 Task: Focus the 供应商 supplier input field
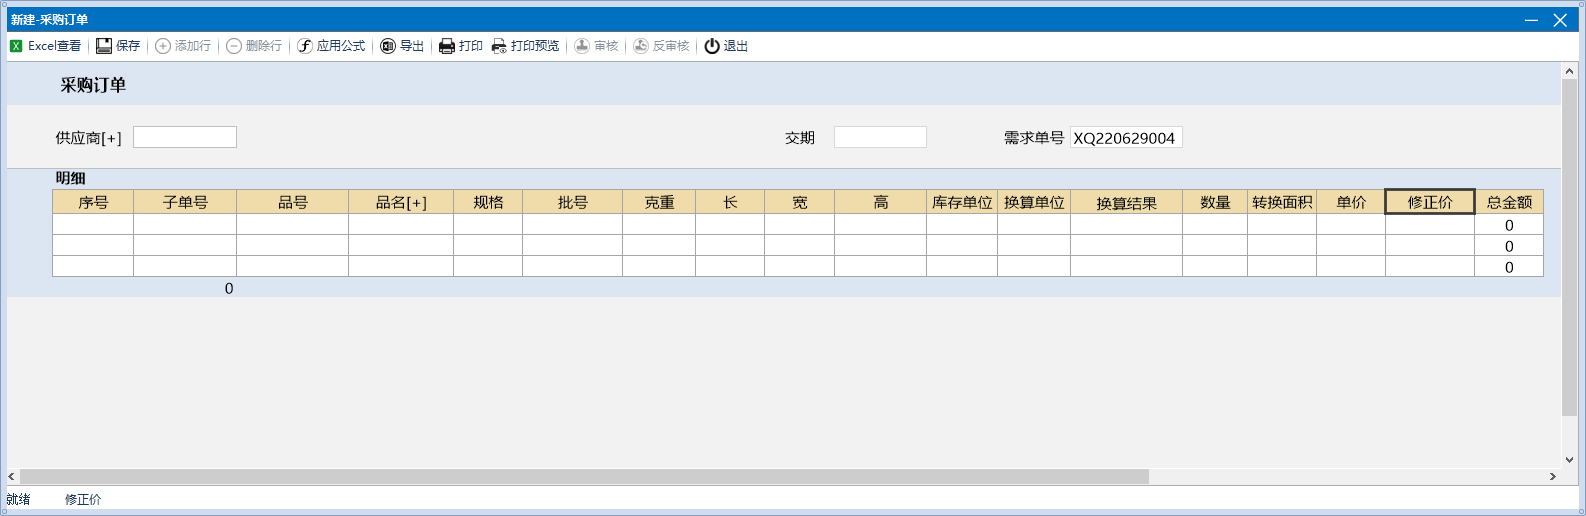tap(185, 137)
